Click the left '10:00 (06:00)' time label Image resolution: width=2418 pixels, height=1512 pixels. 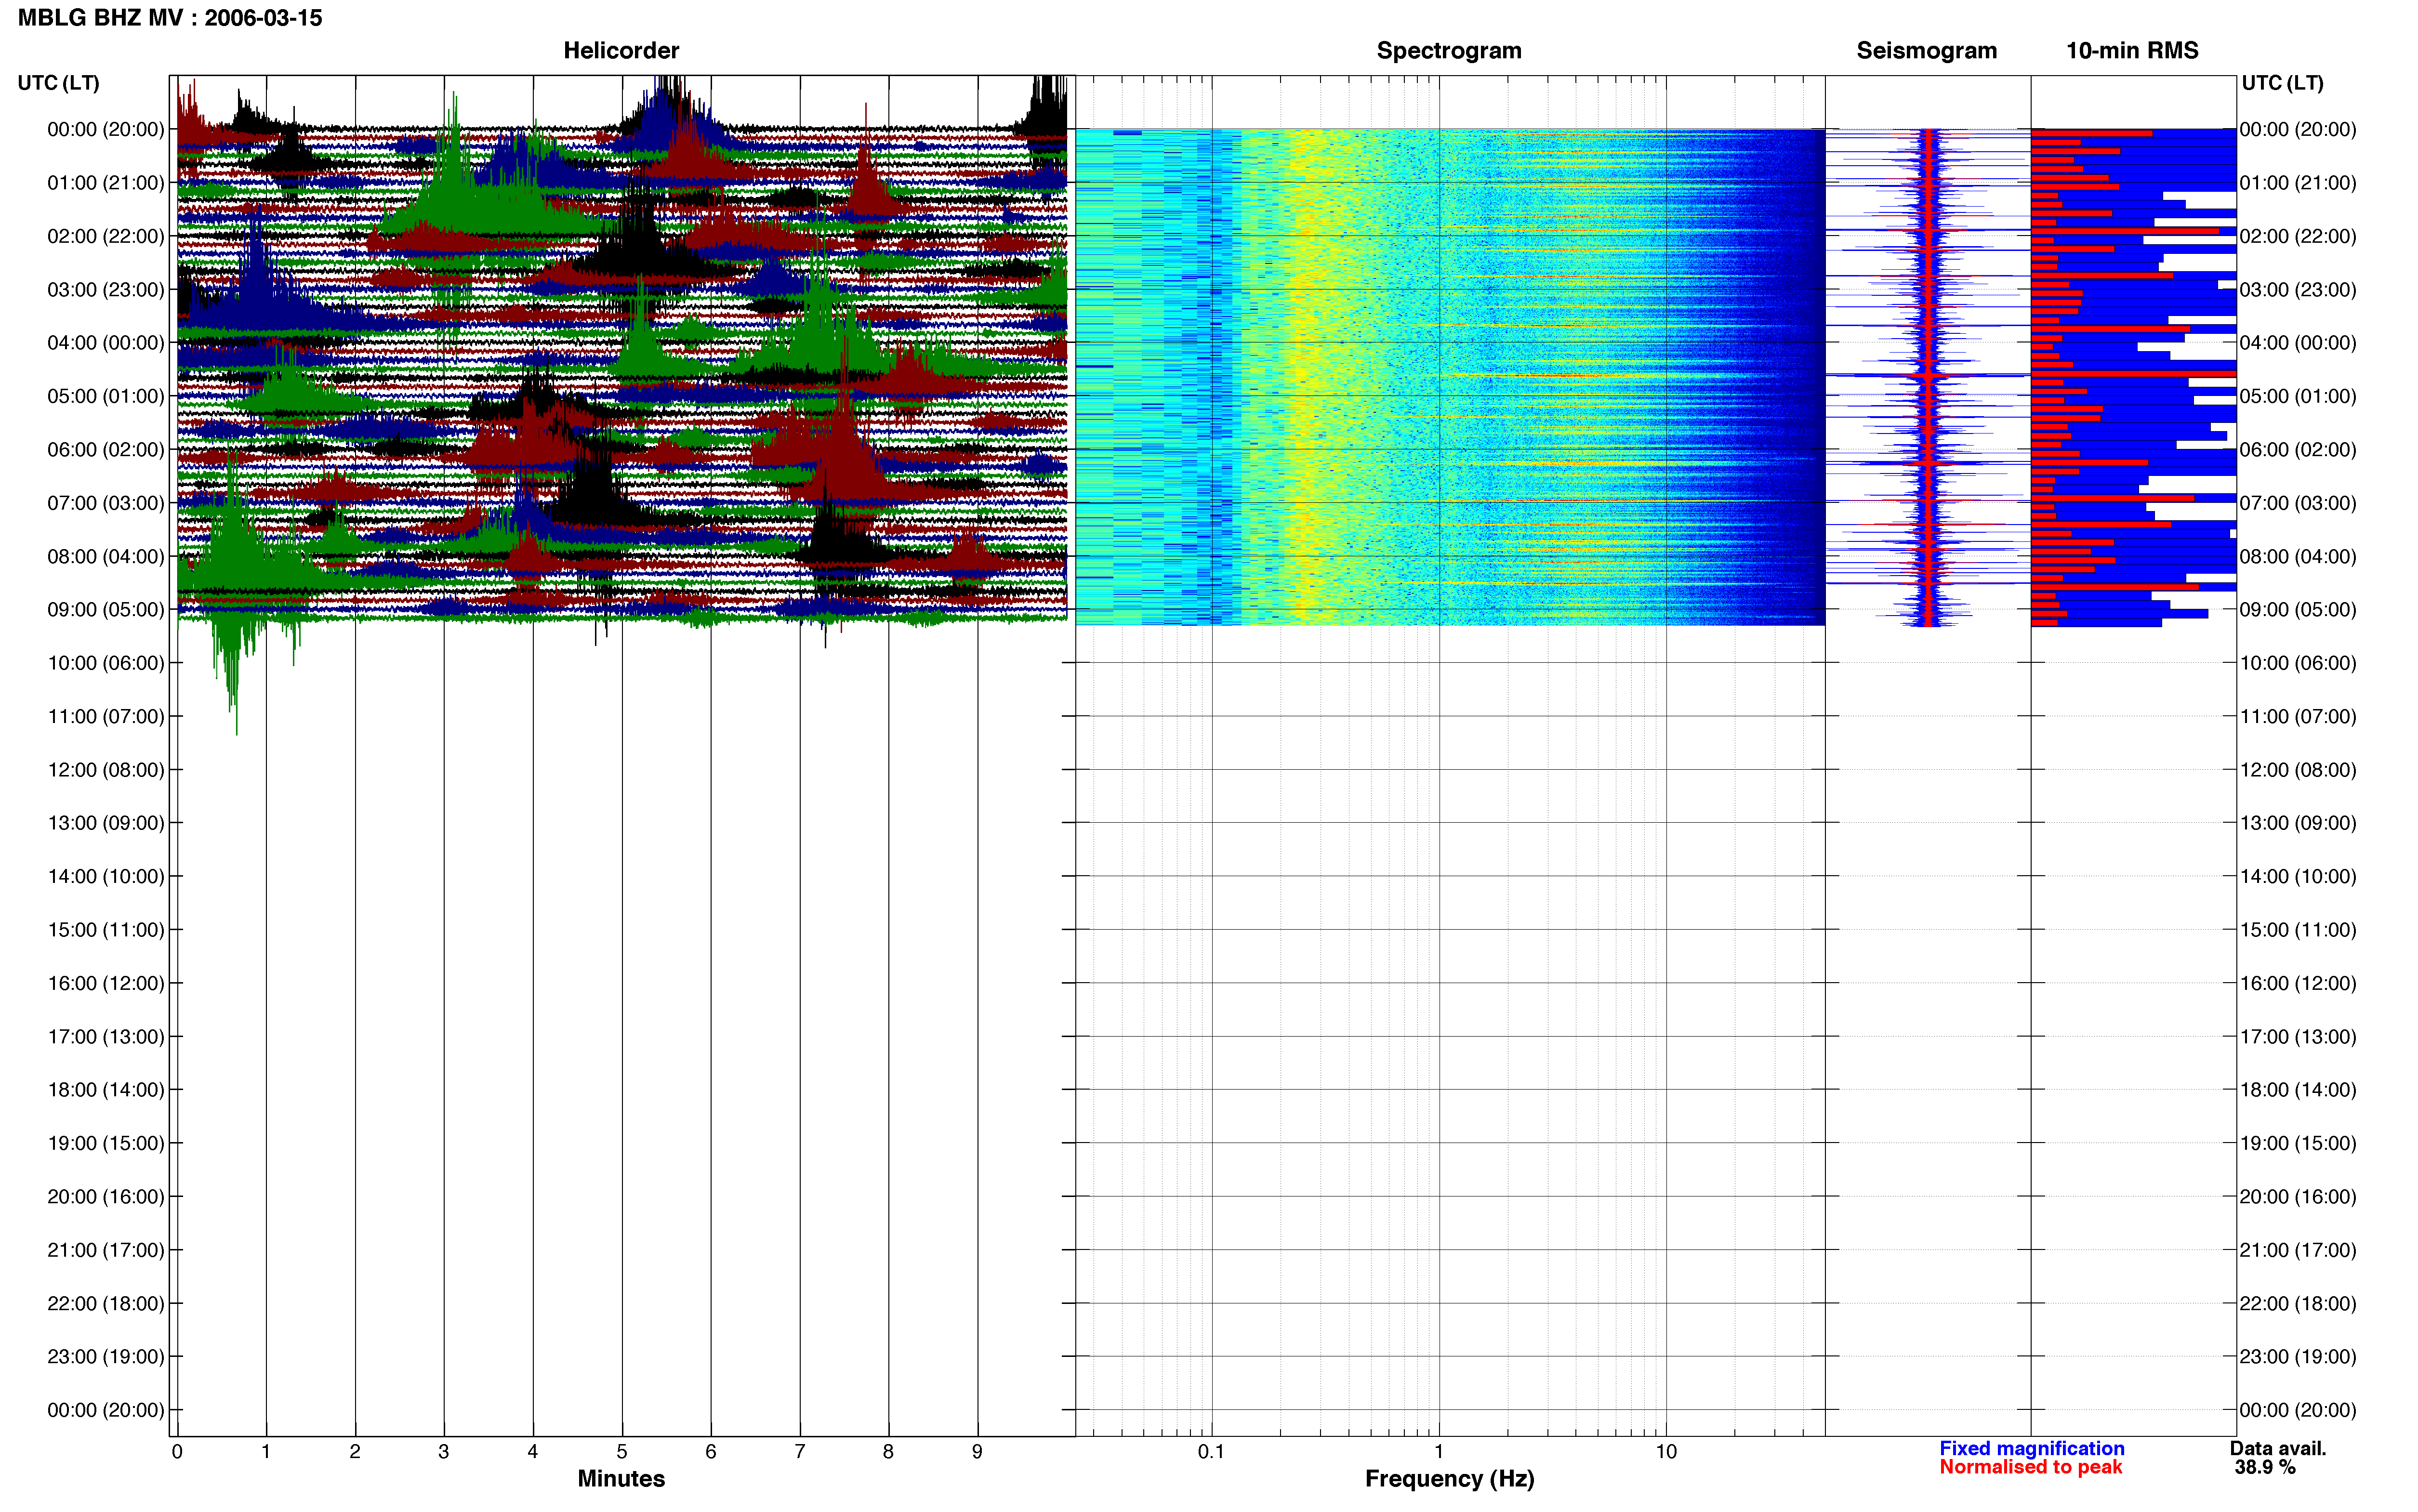click(x=106, y=663)
